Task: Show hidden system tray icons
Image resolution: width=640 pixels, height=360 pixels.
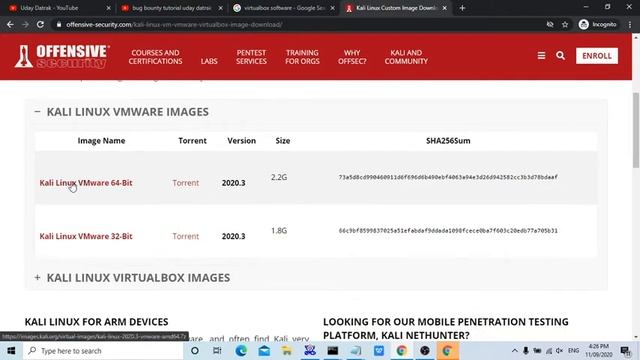Action: coord(515,351)
